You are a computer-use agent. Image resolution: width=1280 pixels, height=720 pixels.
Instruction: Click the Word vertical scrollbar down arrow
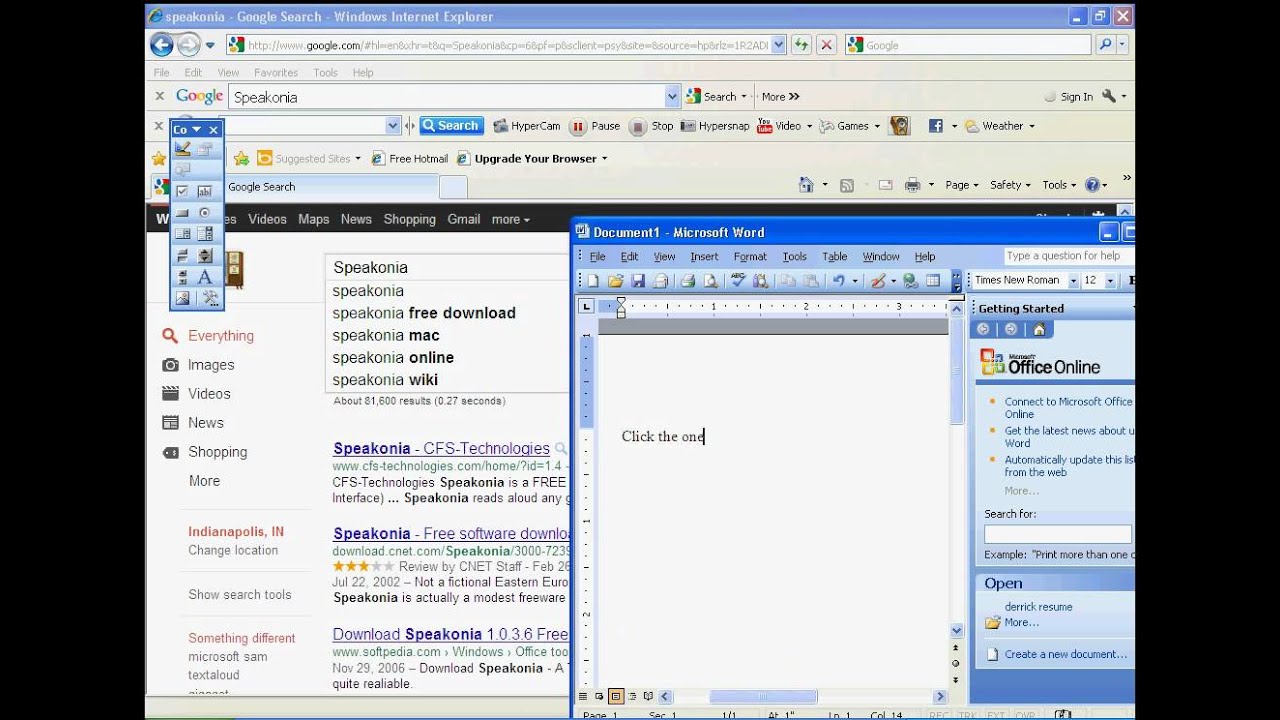point(957,631)
